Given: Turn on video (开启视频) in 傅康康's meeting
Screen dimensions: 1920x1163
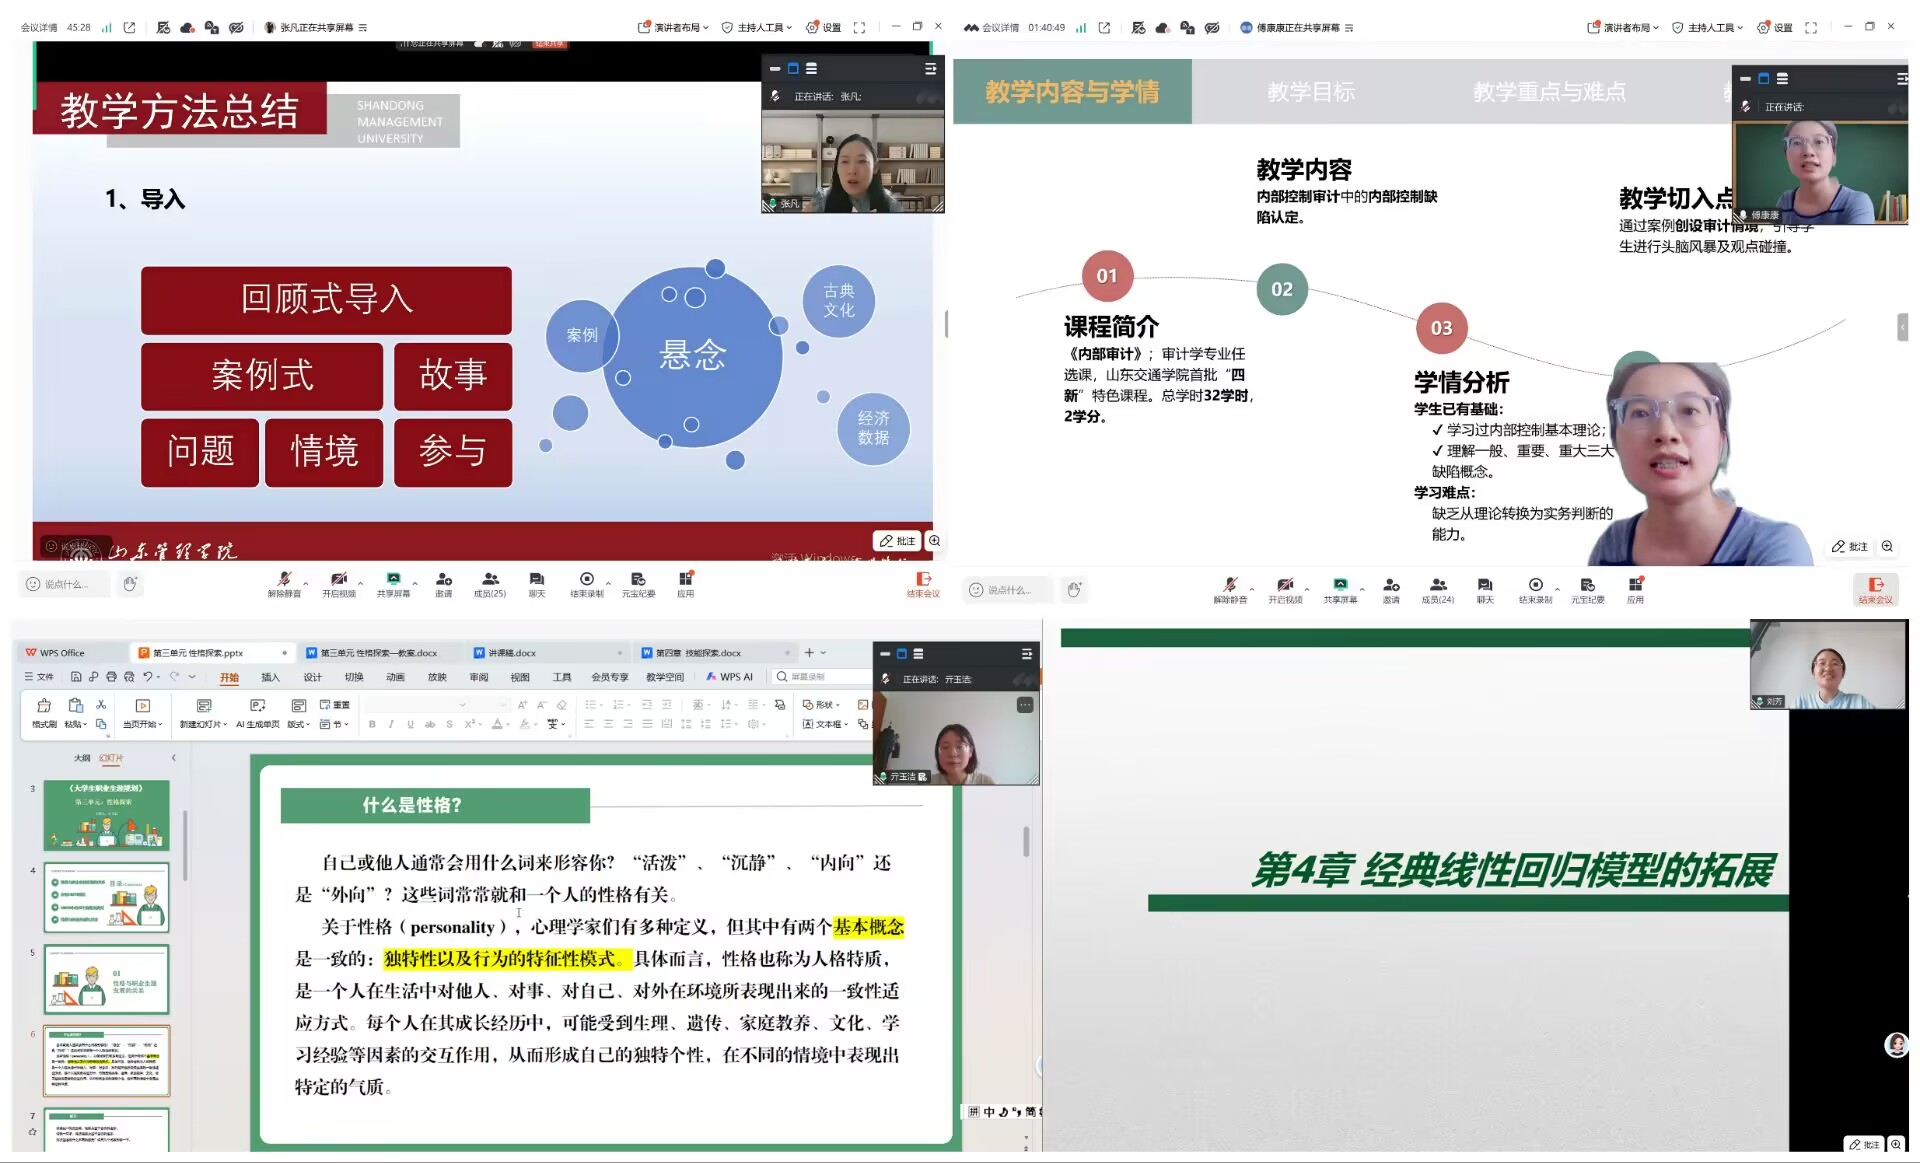Looking at the screenshot, I should pyautogui.click(x=1285, y=590).
